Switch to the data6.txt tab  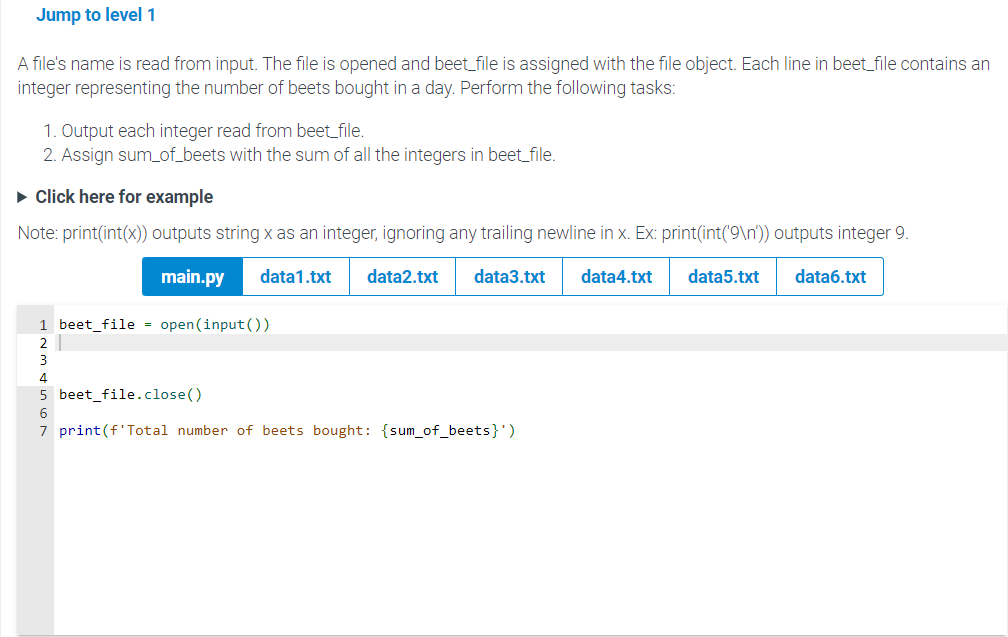829,276
